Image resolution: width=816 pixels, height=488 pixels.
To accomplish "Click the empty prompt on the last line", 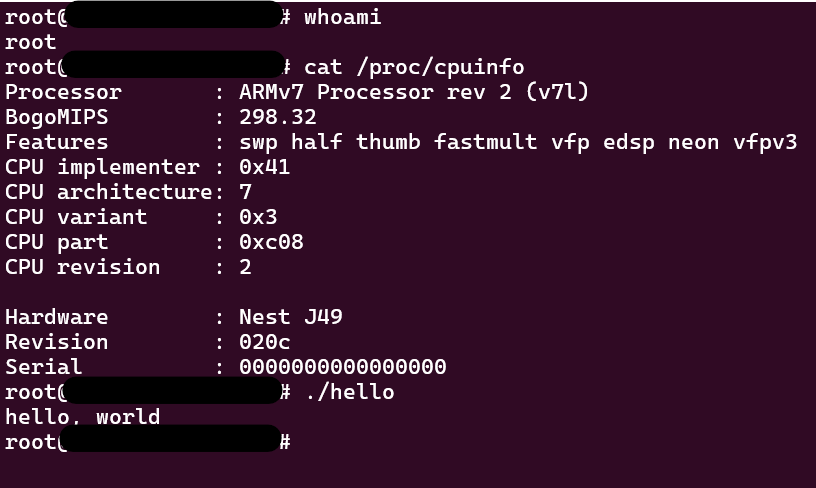I will 300,441.
